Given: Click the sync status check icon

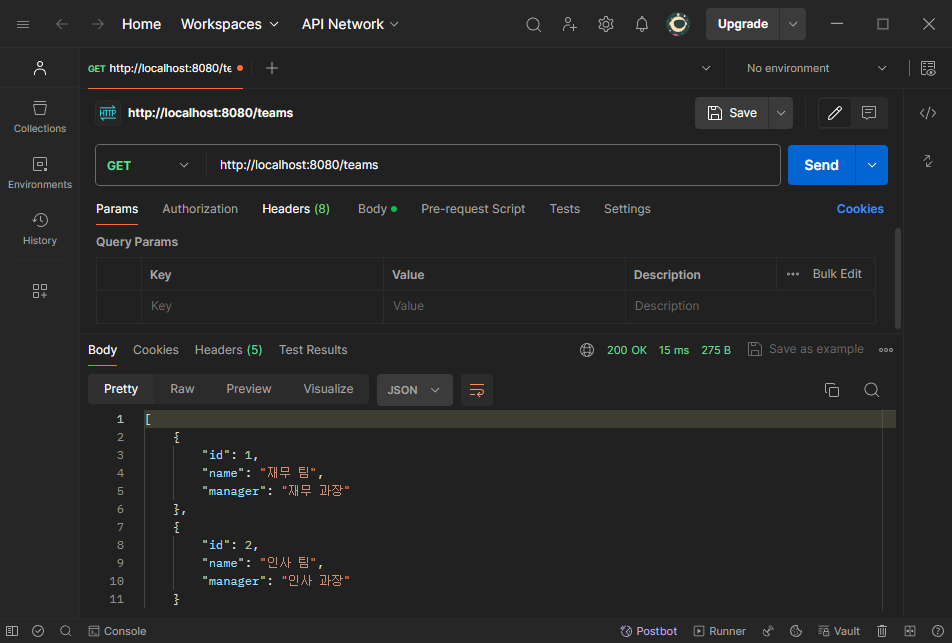Looking at the screenshot, I should (38, 631).
